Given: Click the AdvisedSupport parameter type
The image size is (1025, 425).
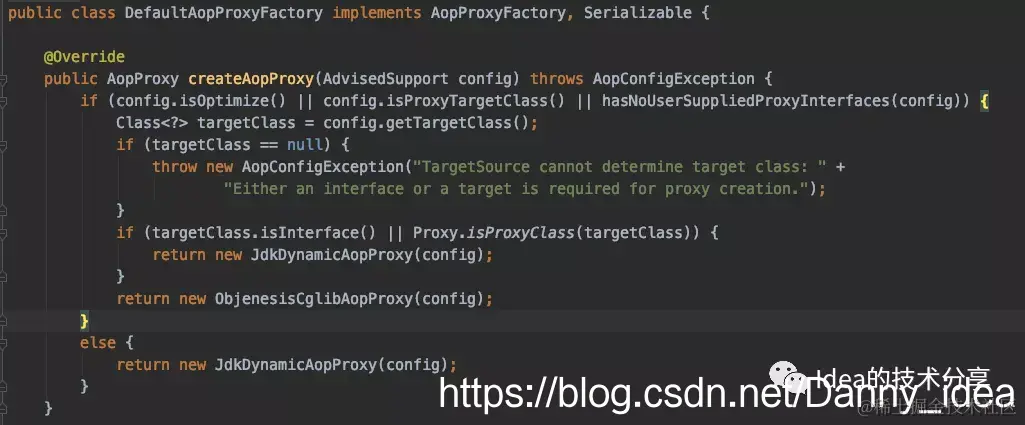Looking at the screenshot, I should coord(386,79).
